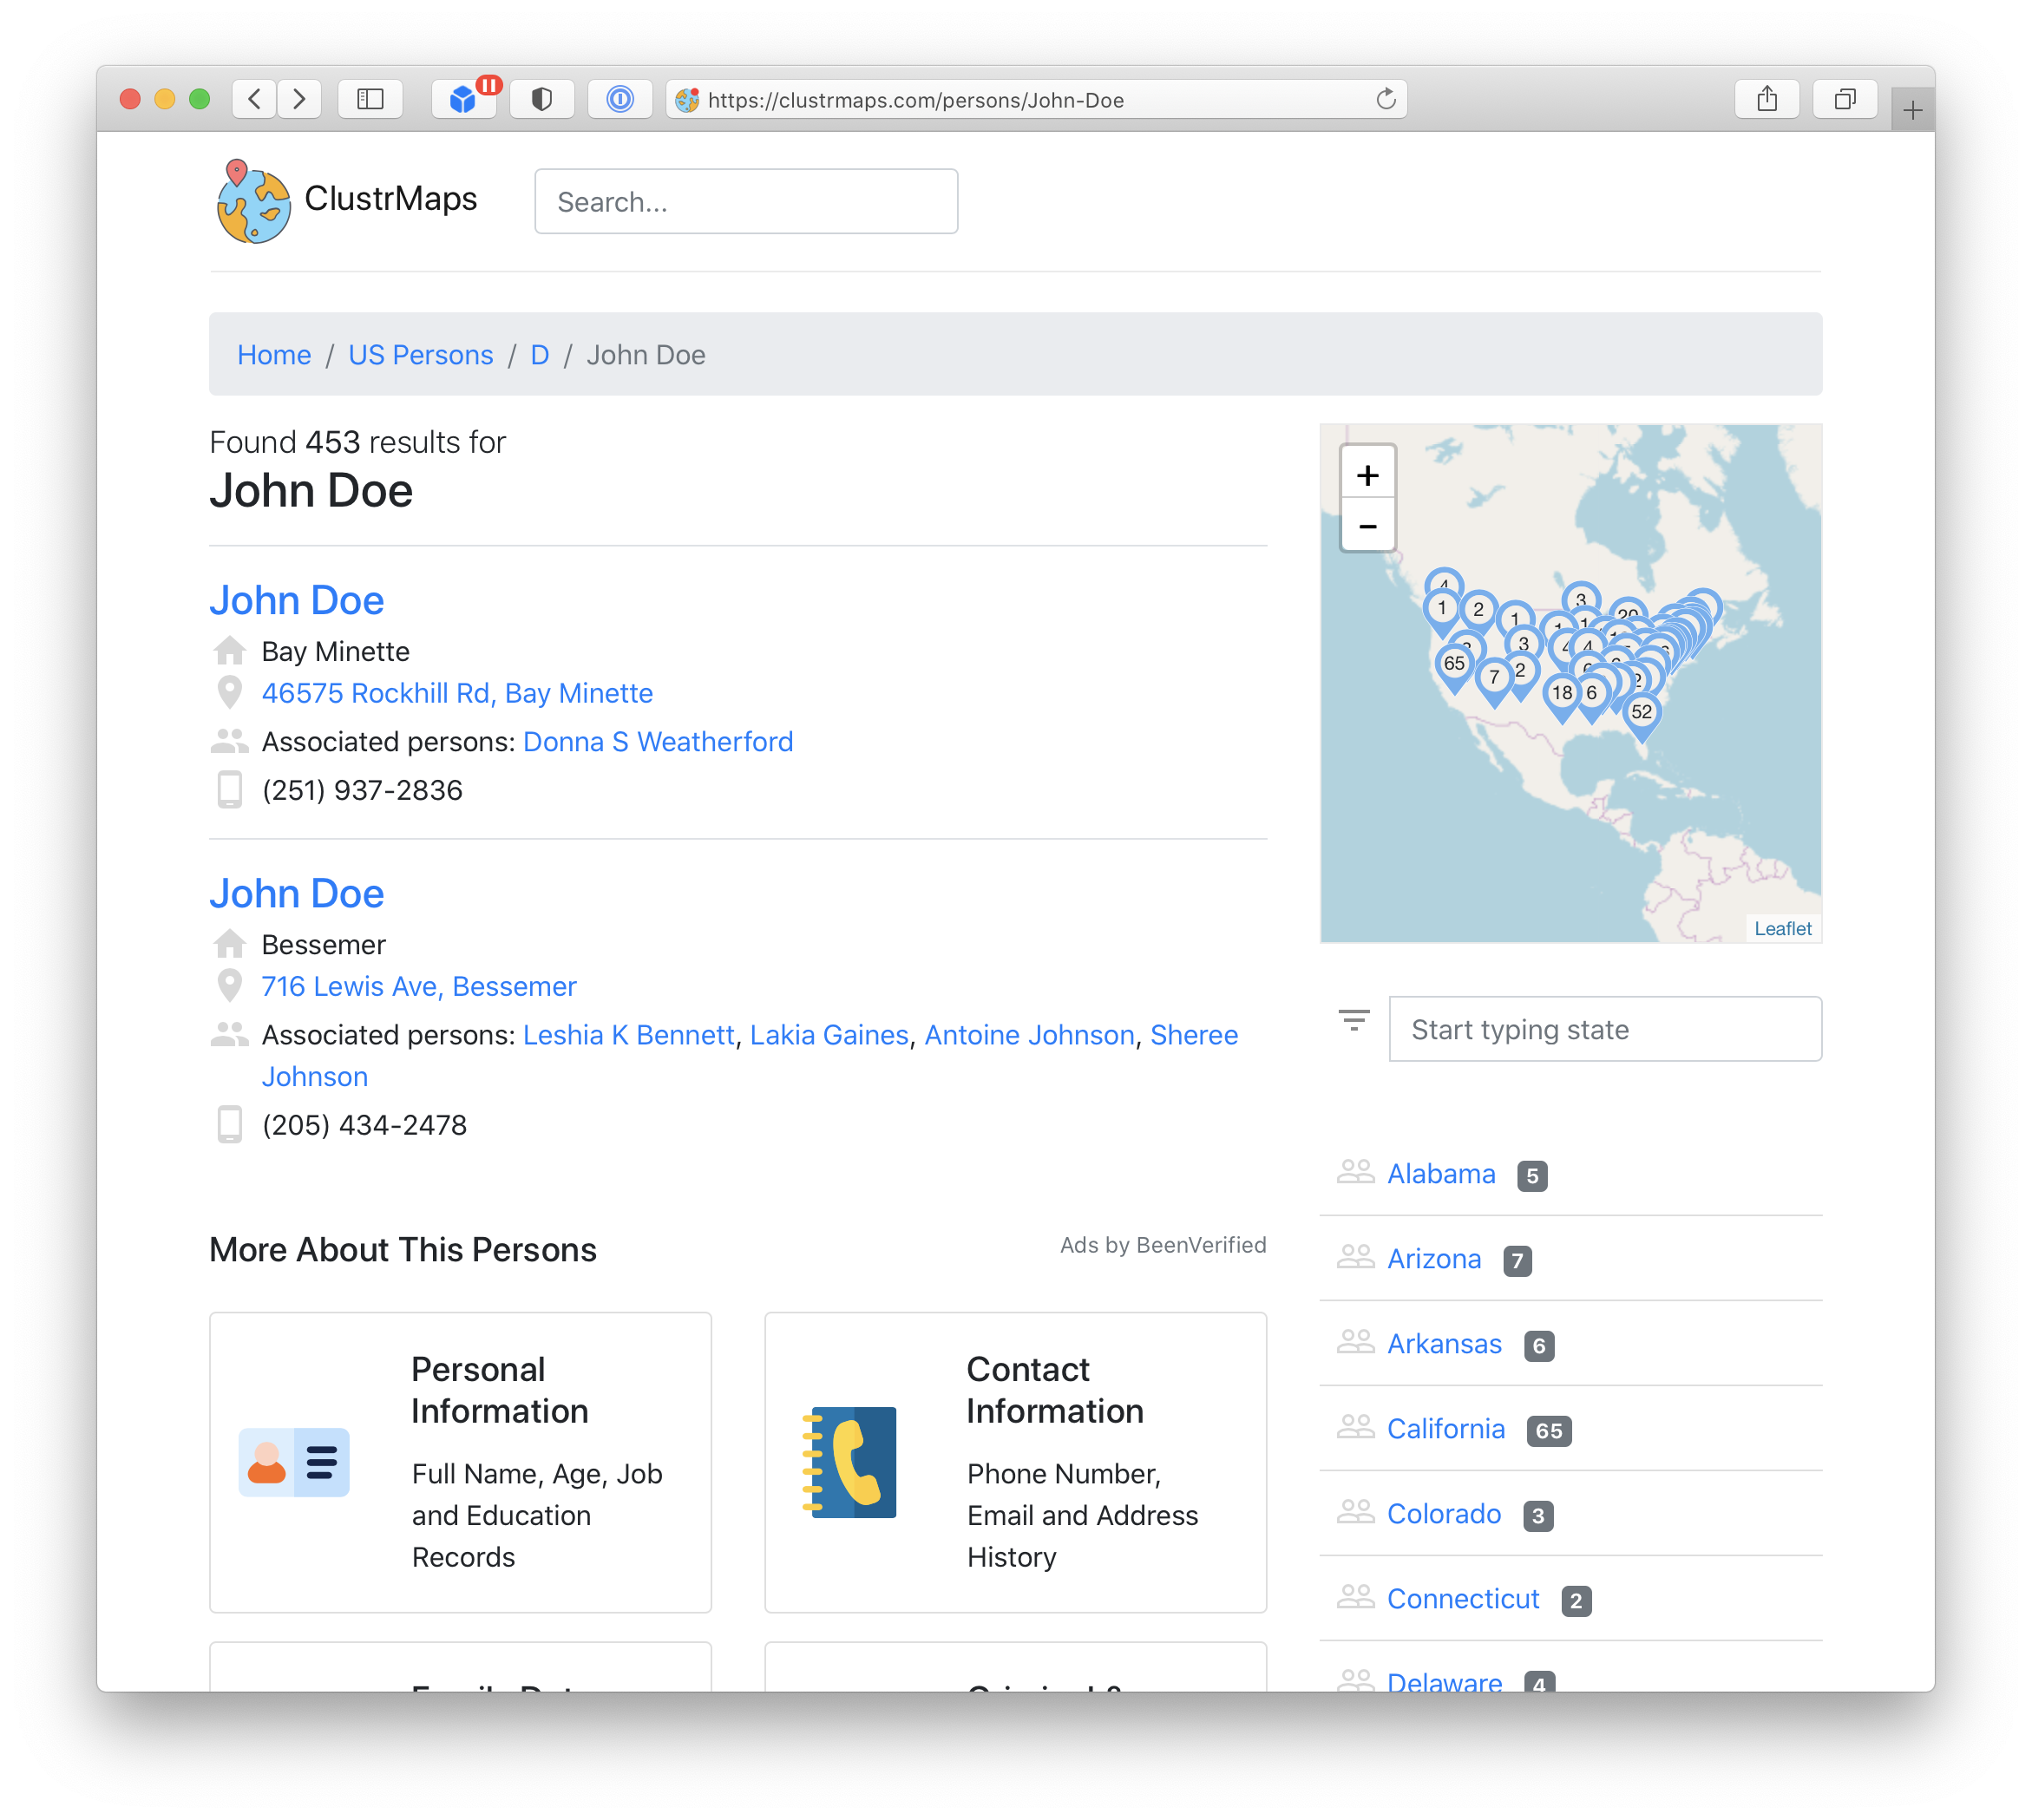The image size is (2032, 1820).
Task: Open the 1Password extension icon
Action: pos(620,99)
